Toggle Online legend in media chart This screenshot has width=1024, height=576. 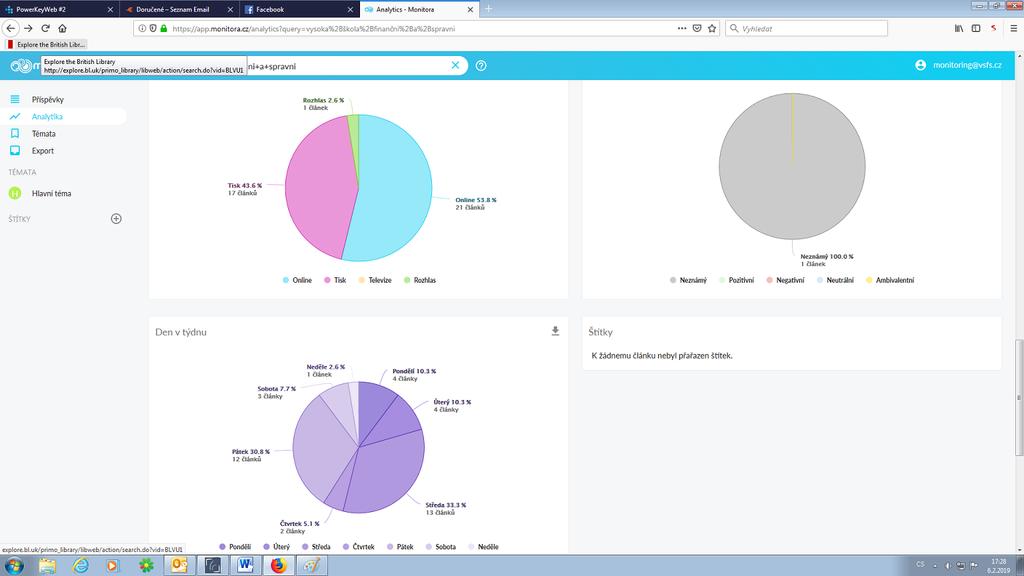pyautogui.click(x=297, y=280)
